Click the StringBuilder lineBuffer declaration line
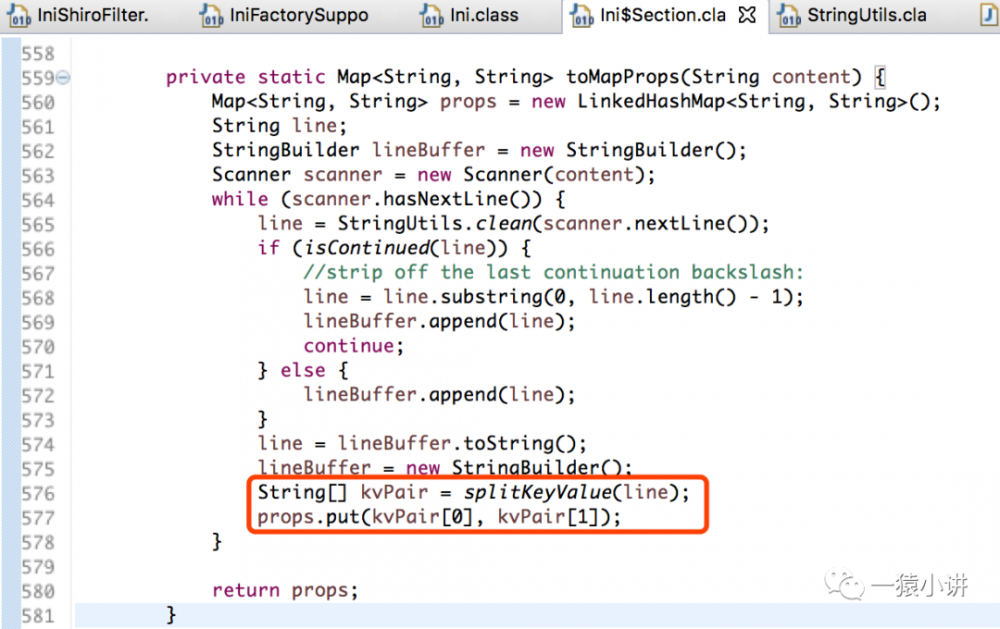Viewport: 1000px width, 629px height. pos(479,151)
